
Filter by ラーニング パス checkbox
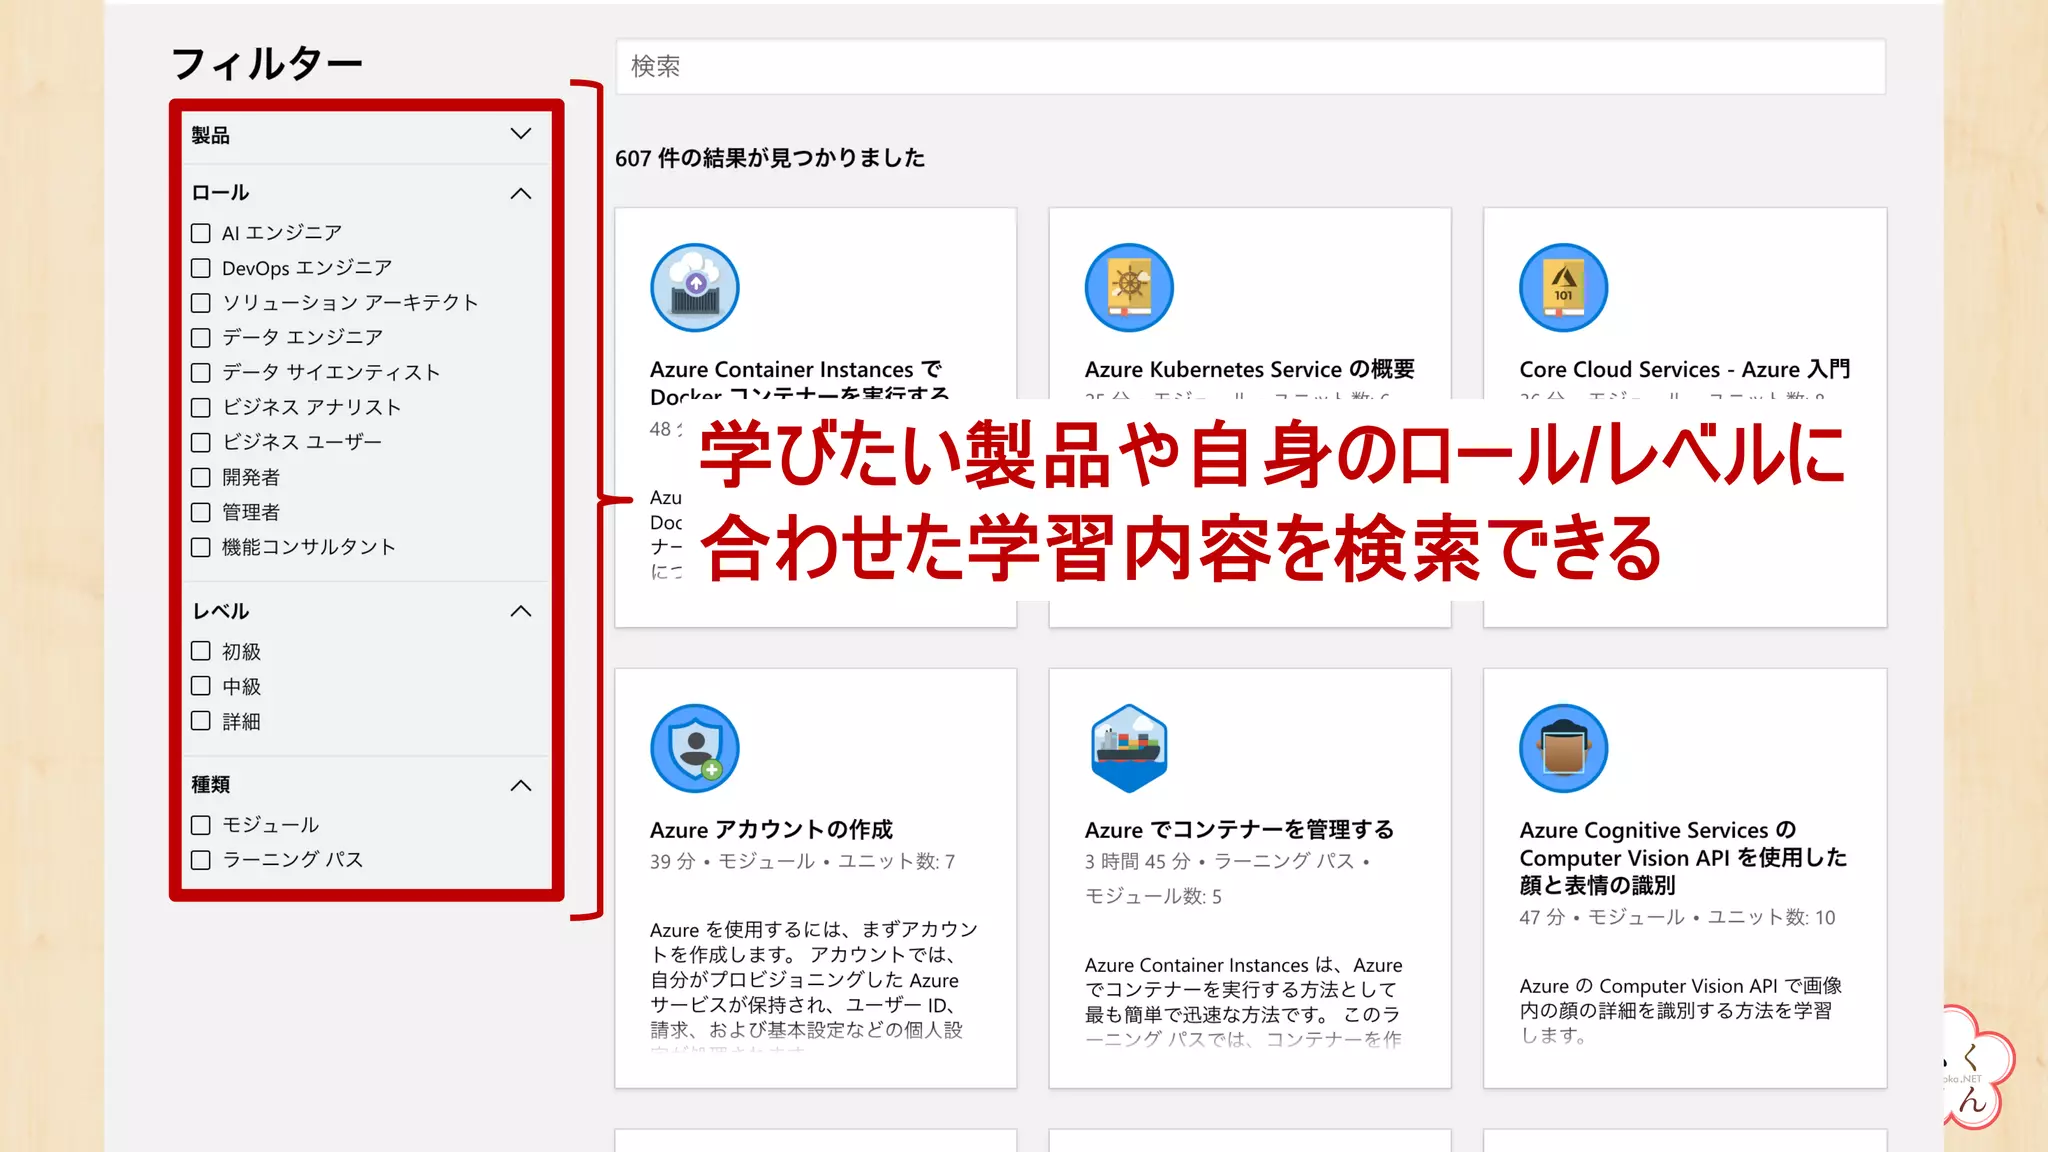coord(201,860)
